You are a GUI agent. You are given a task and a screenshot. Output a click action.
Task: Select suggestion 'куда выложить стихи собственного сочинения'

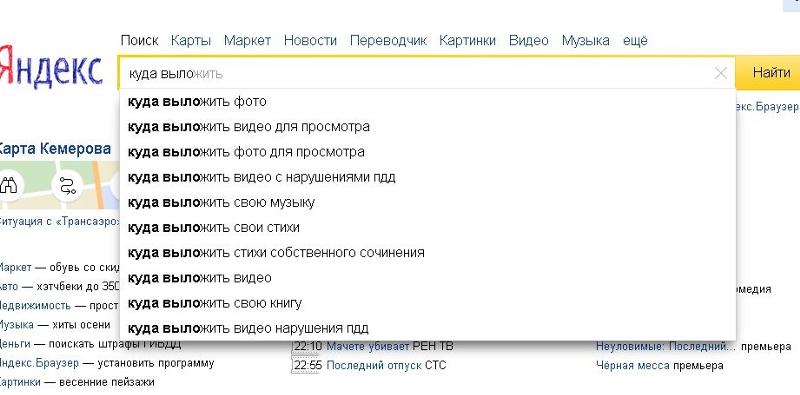[x=428, y=253]
